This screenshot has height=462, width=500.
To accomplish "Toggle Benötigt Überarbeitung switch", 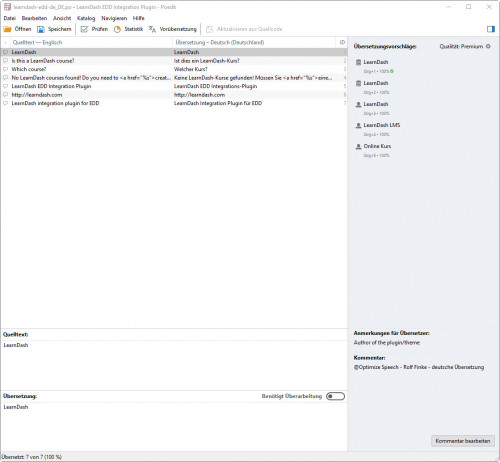I will [335, 396].
